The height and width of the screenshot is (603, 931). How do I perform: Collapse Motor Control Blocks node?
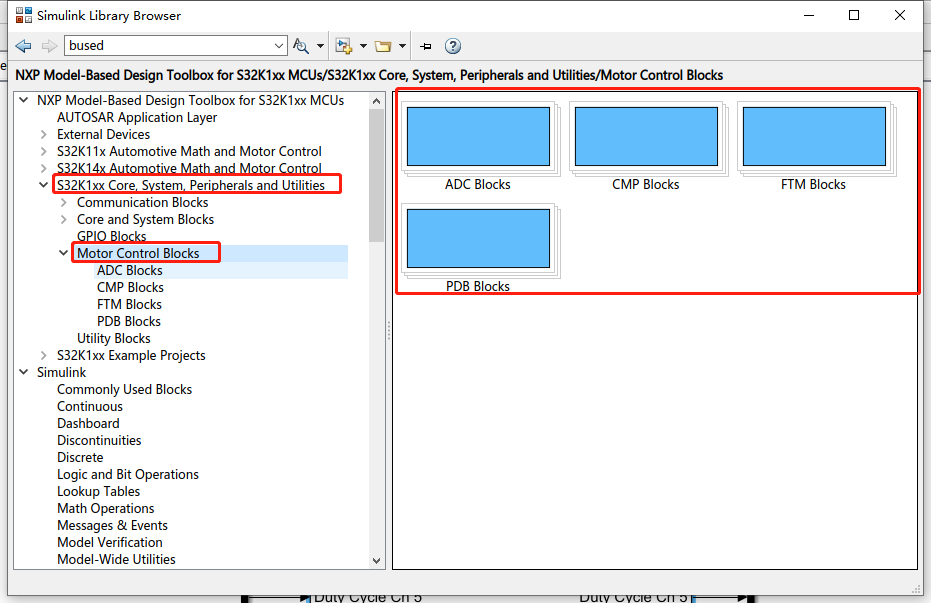pyautogui.click(x=64, y=253)
